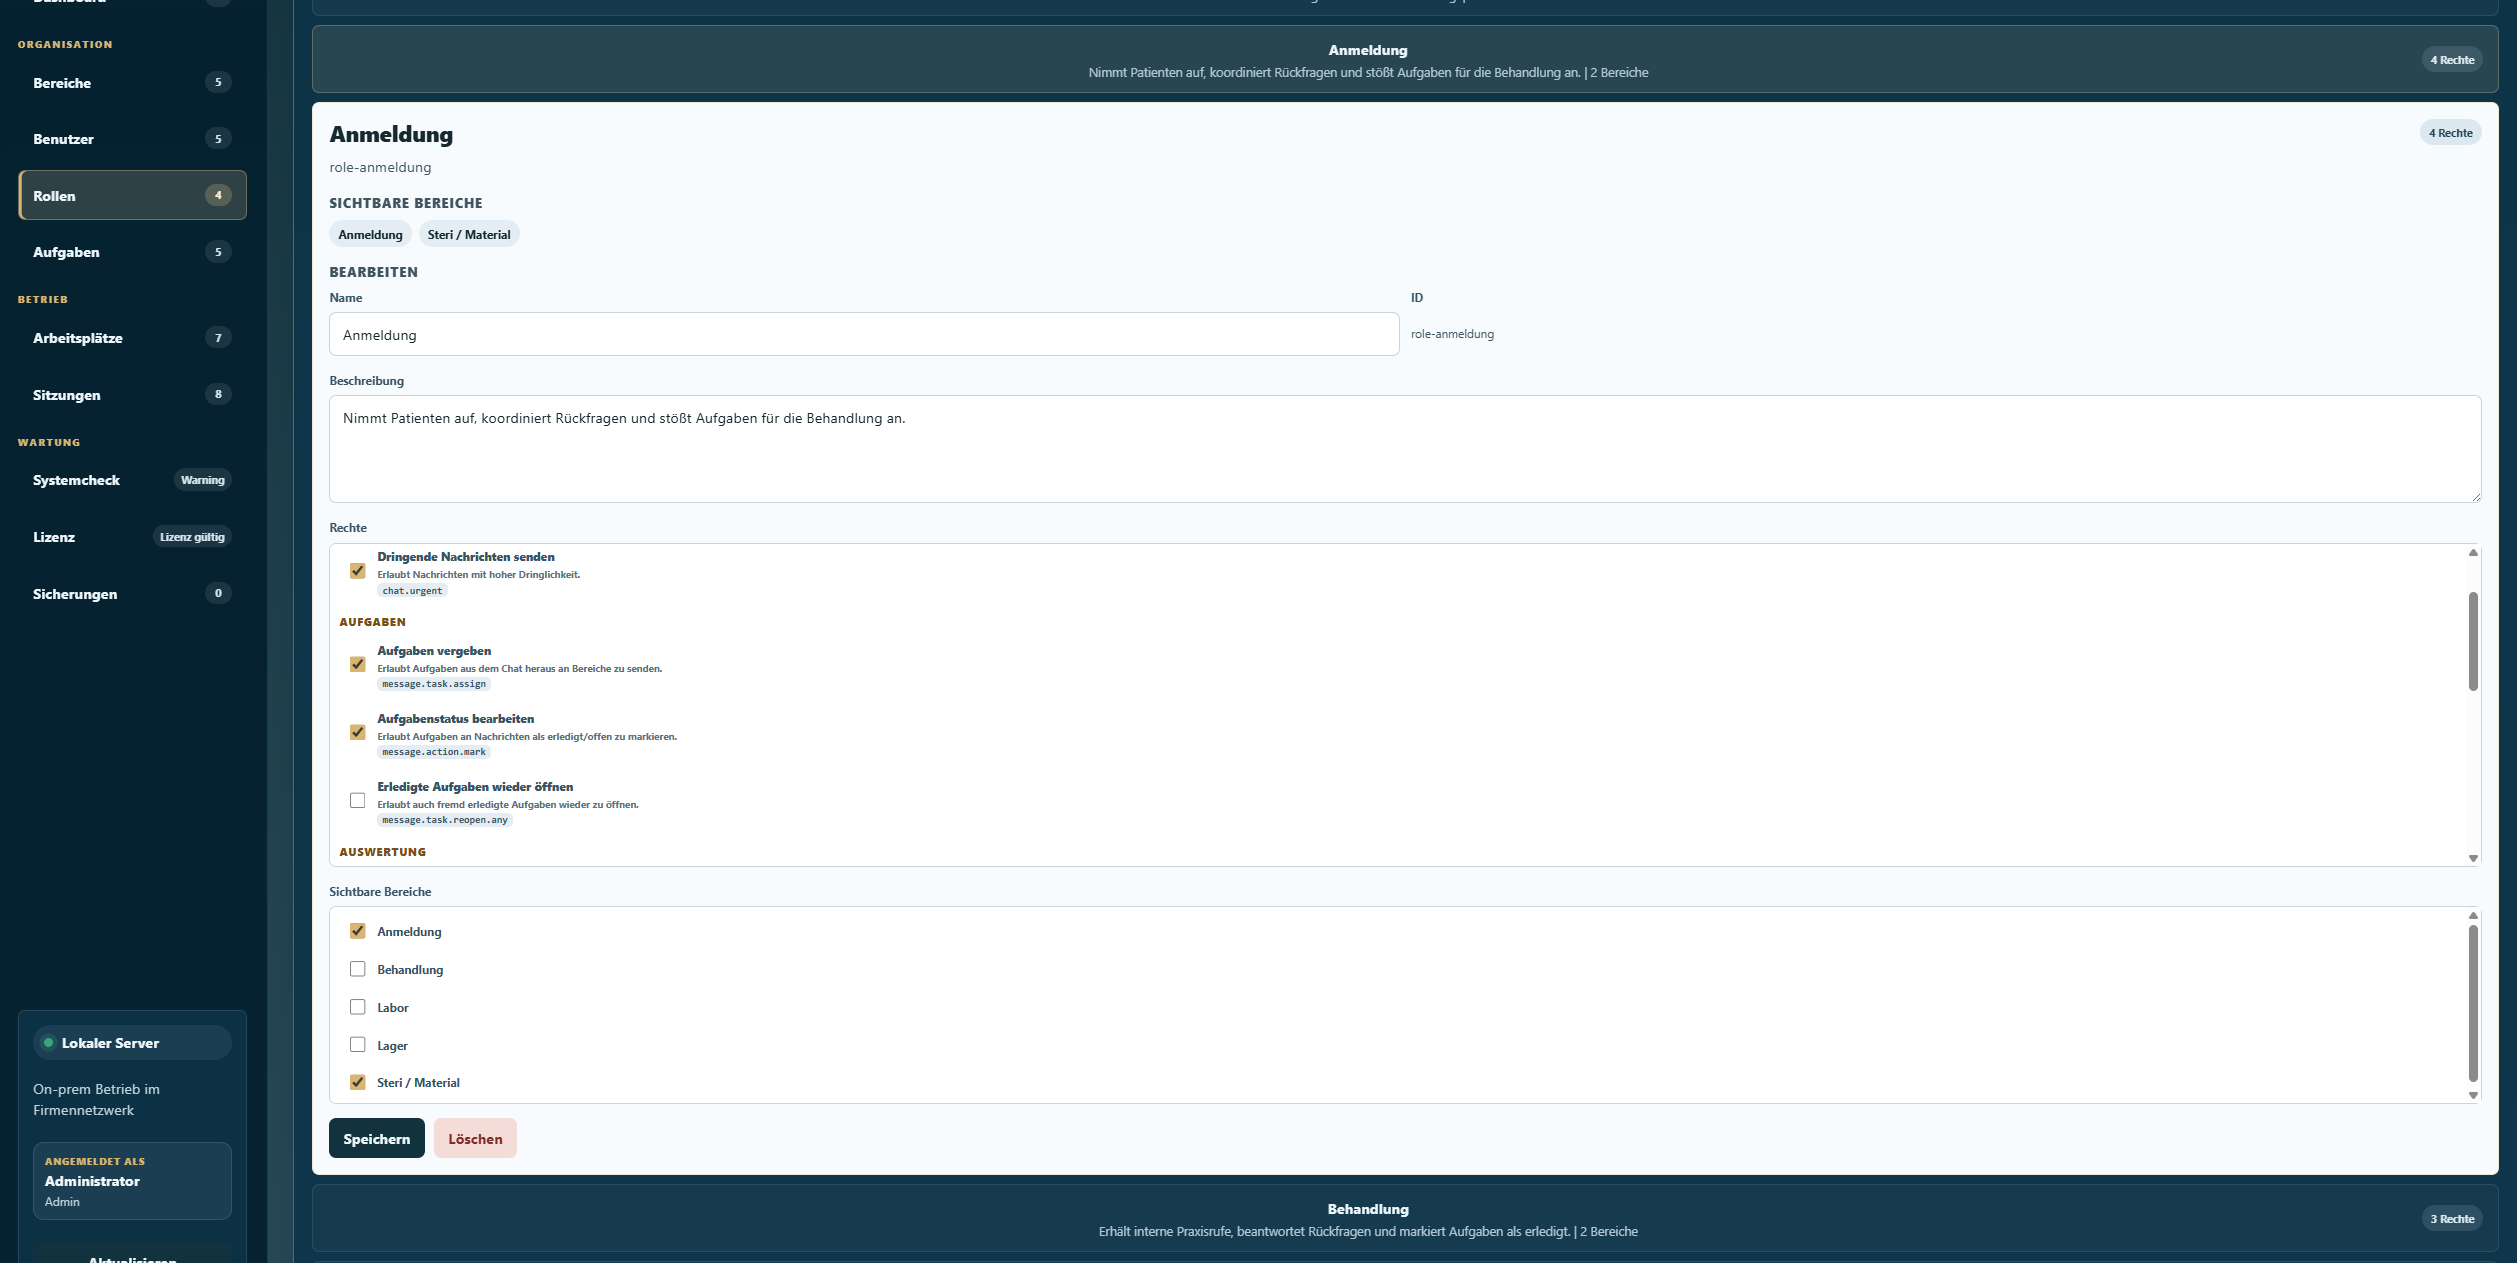Image resolution: width=2517 pixels, height=1263 pixels.
Task: Click the Beschreibung text area
Action: tap(1405, 449)
